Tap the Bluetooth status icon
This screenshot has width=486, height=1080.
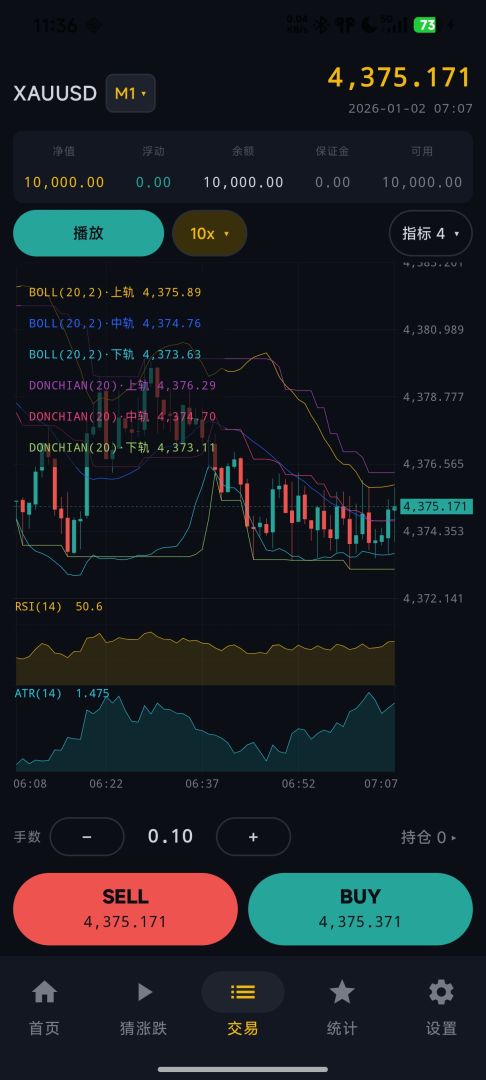pos(321,25)
